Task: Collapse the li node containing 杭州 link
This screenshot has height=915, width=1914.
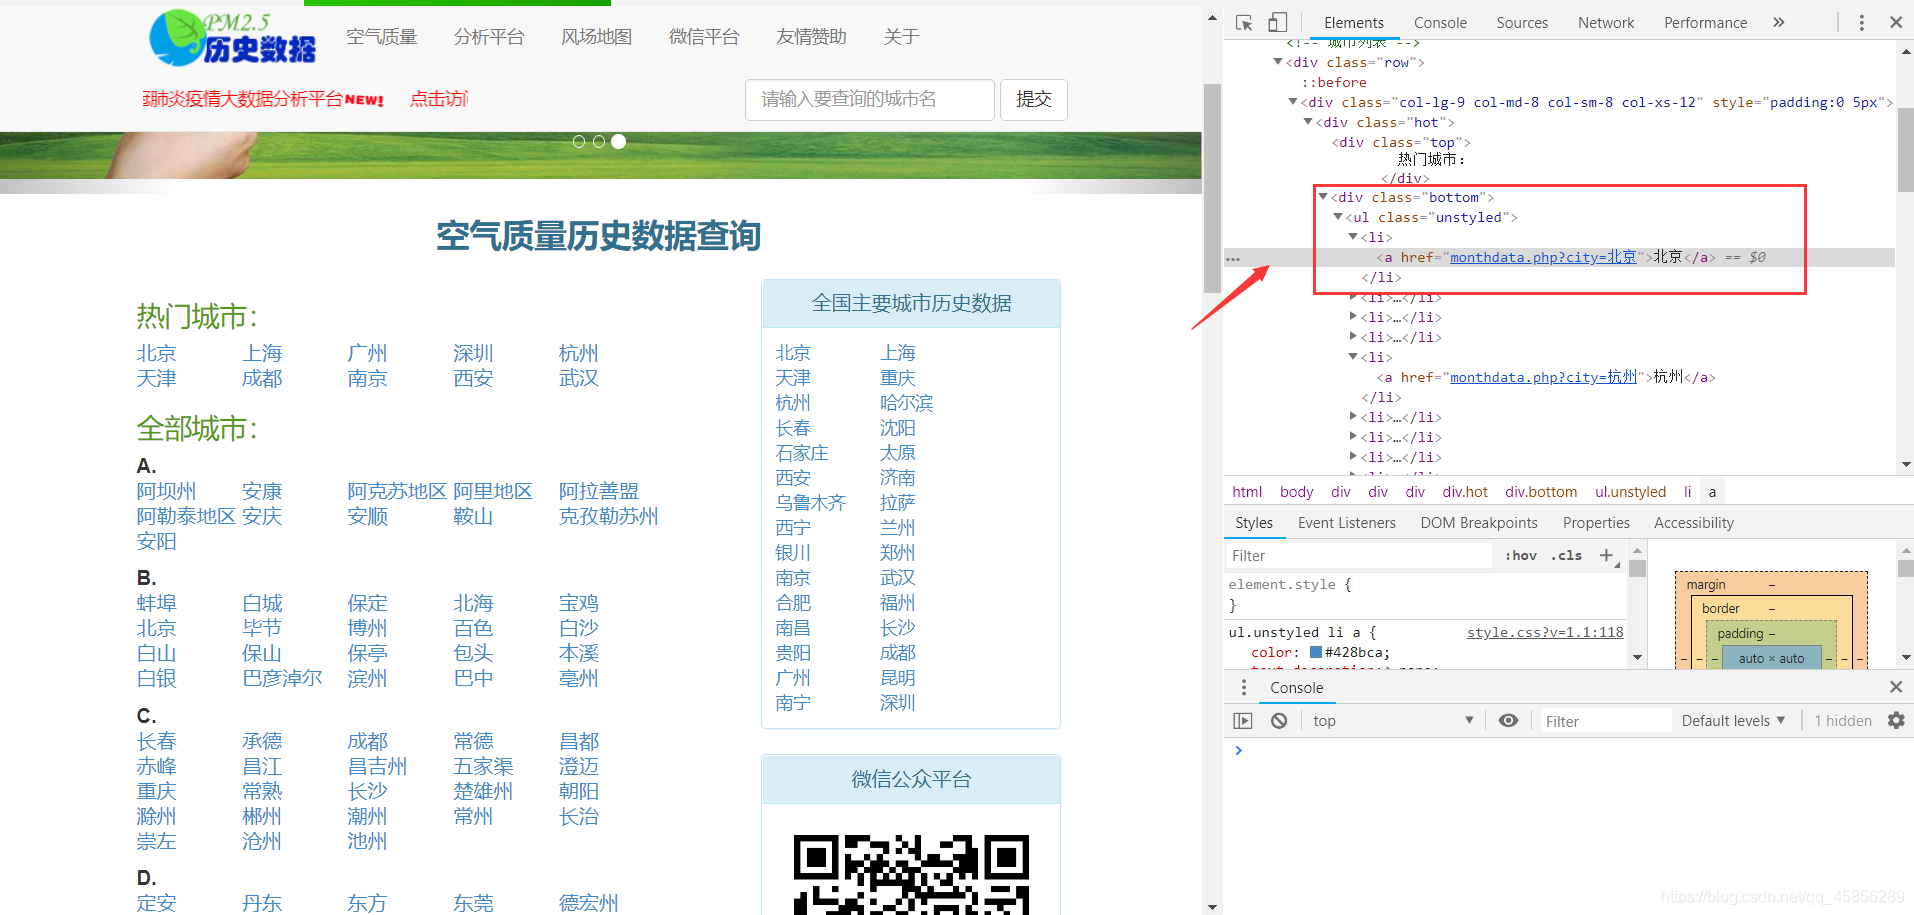Action: (x=1353, y=357)
